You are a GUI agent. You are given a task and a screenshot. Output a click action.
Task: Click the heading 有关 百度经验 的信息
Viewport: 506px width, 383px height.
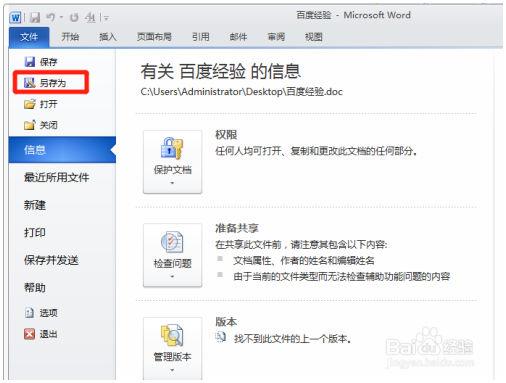pyautogui.click(x=221, y=71)
